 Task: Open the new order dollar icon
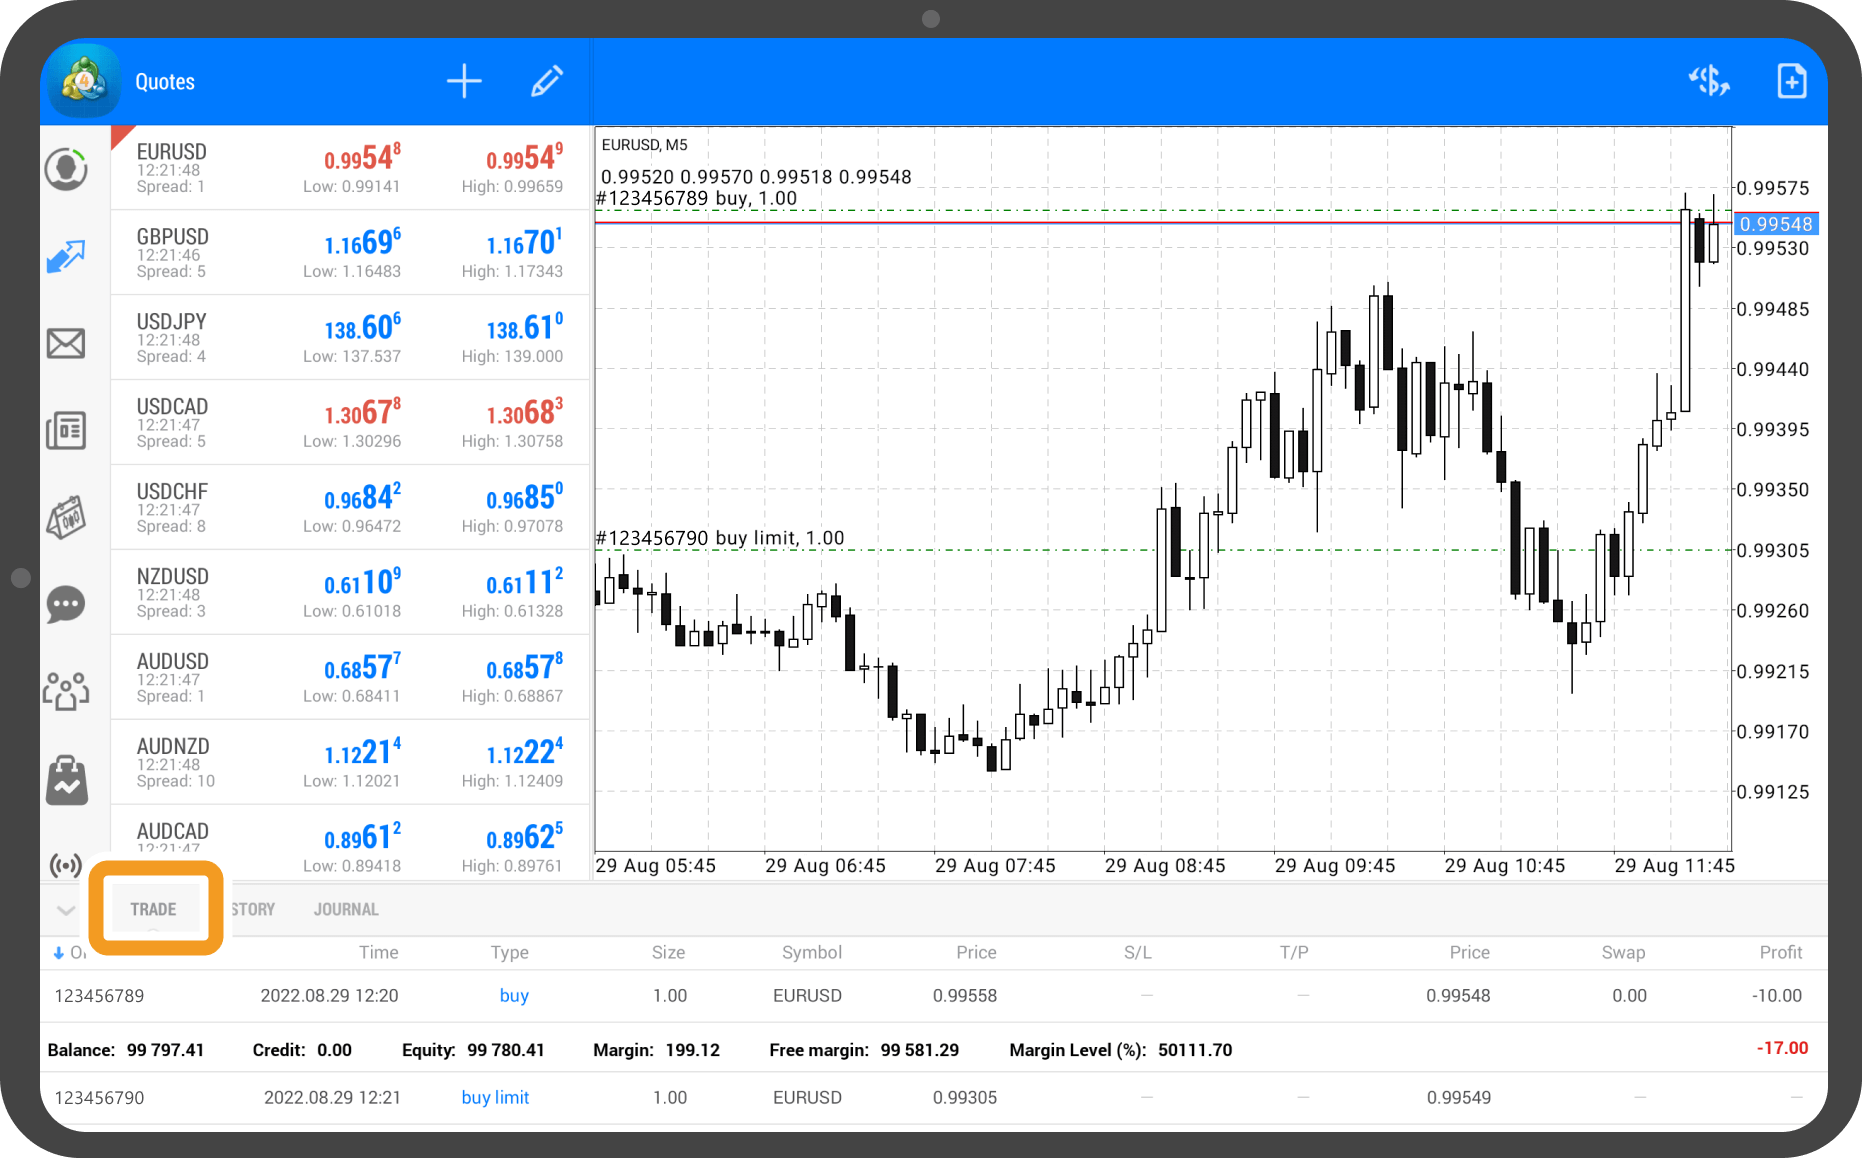pos(1708,81)
